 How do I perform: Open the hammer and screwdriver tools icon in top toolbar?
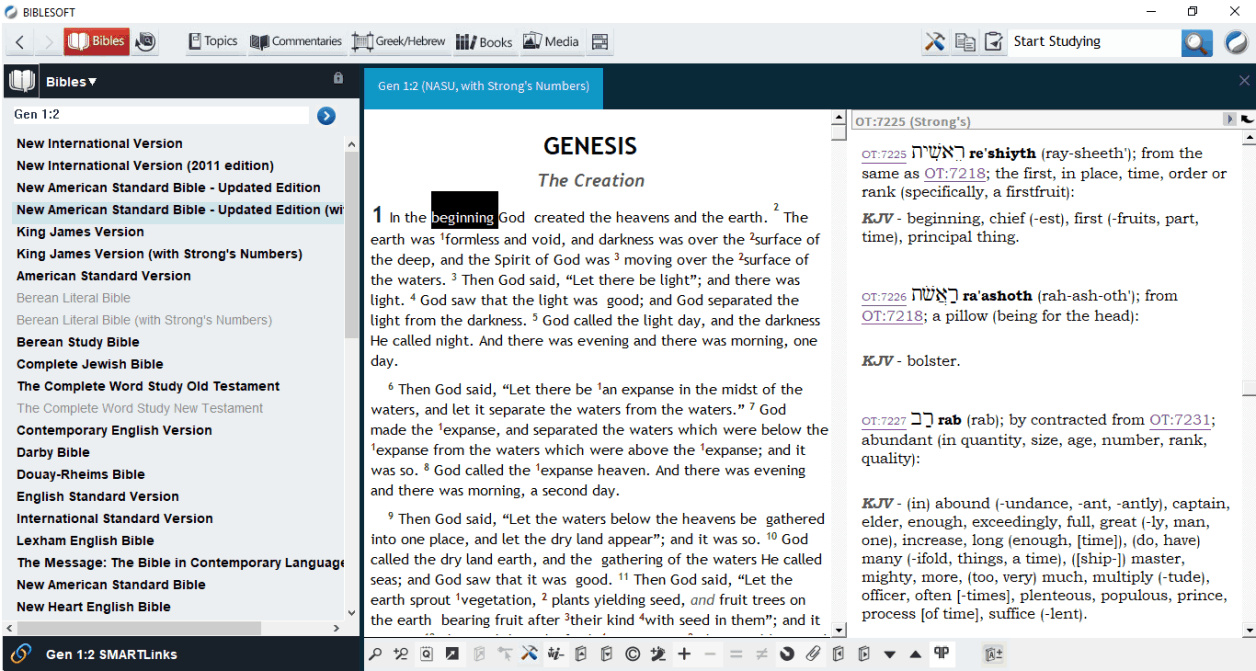(x=935, y=42)
